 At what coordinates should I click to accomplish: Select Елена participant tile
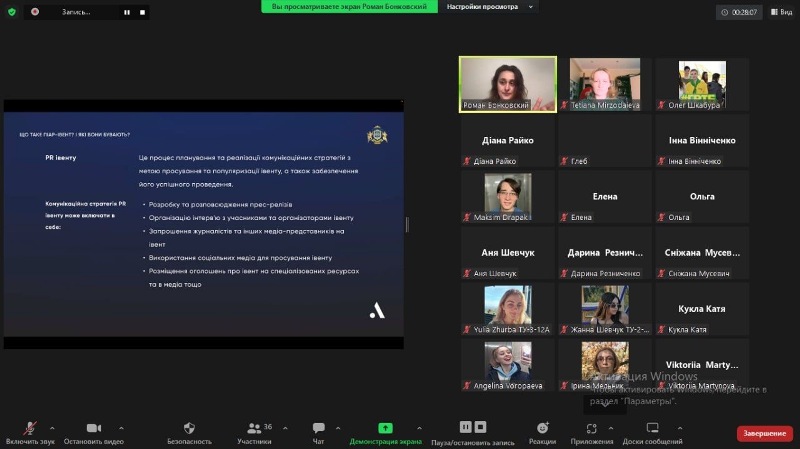605,197
